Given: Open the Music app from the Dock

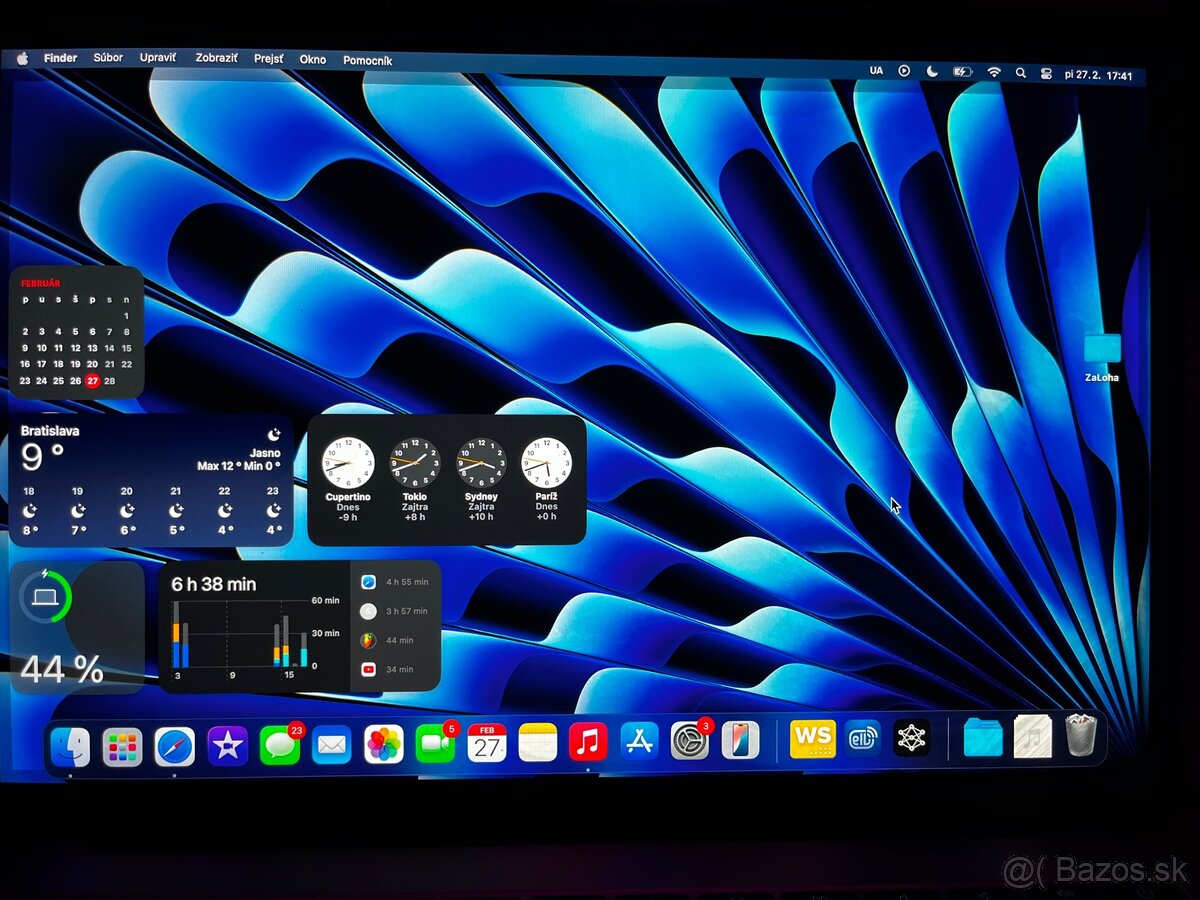Looking at the screenshot, I should pos(588,743).
